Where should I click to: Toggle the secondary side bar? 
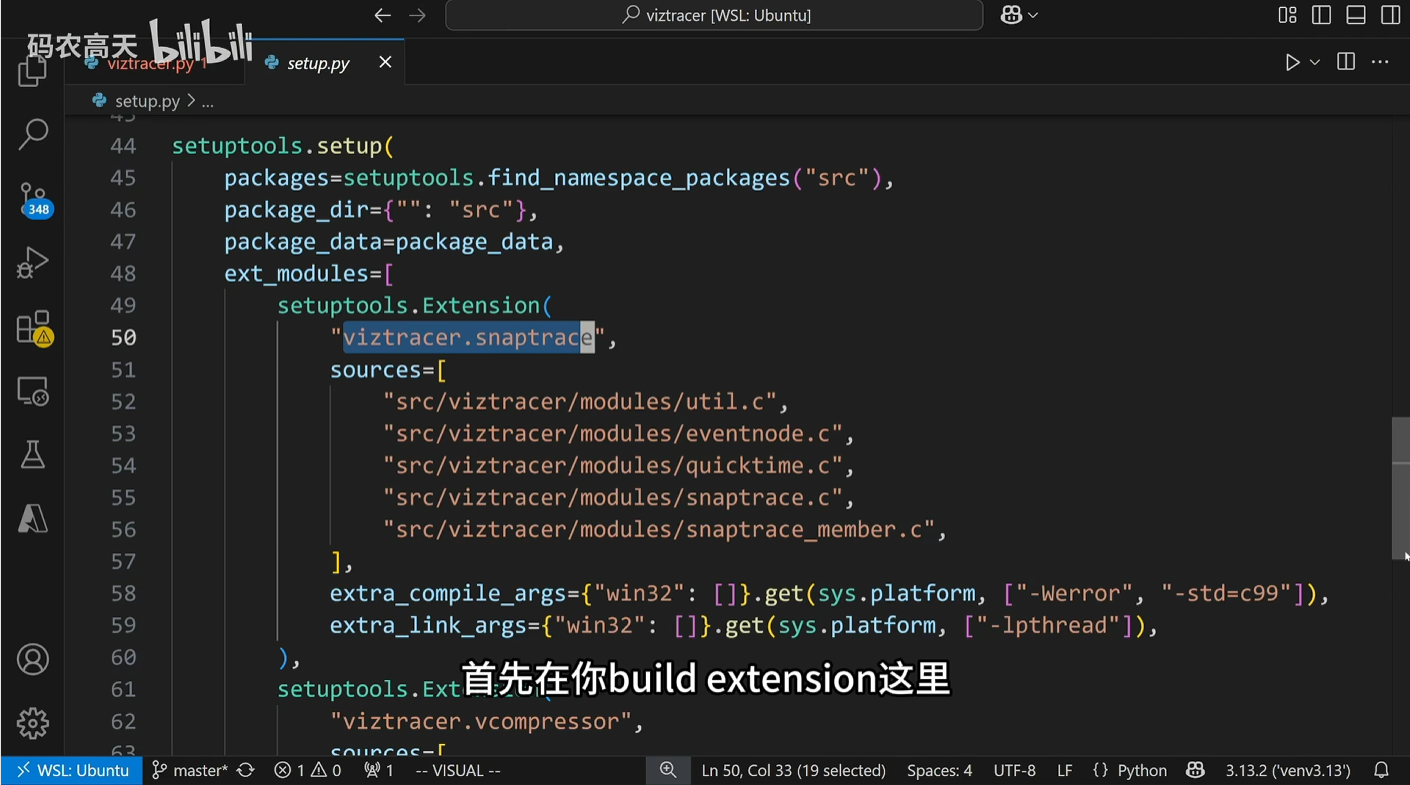click(1390, 15)
